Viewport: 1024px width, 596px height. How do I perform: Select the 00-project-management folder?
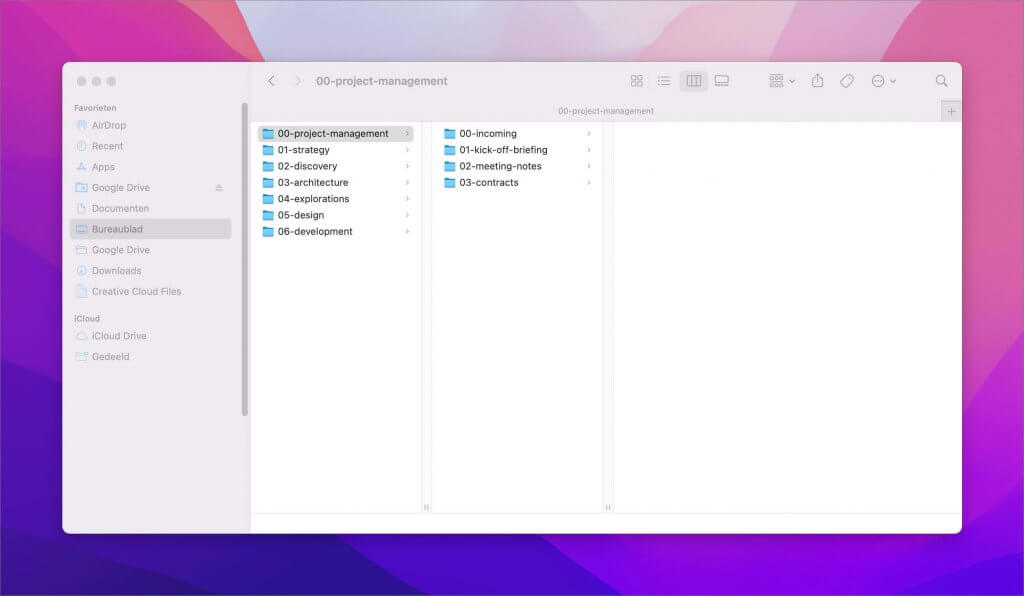point(336,134)
